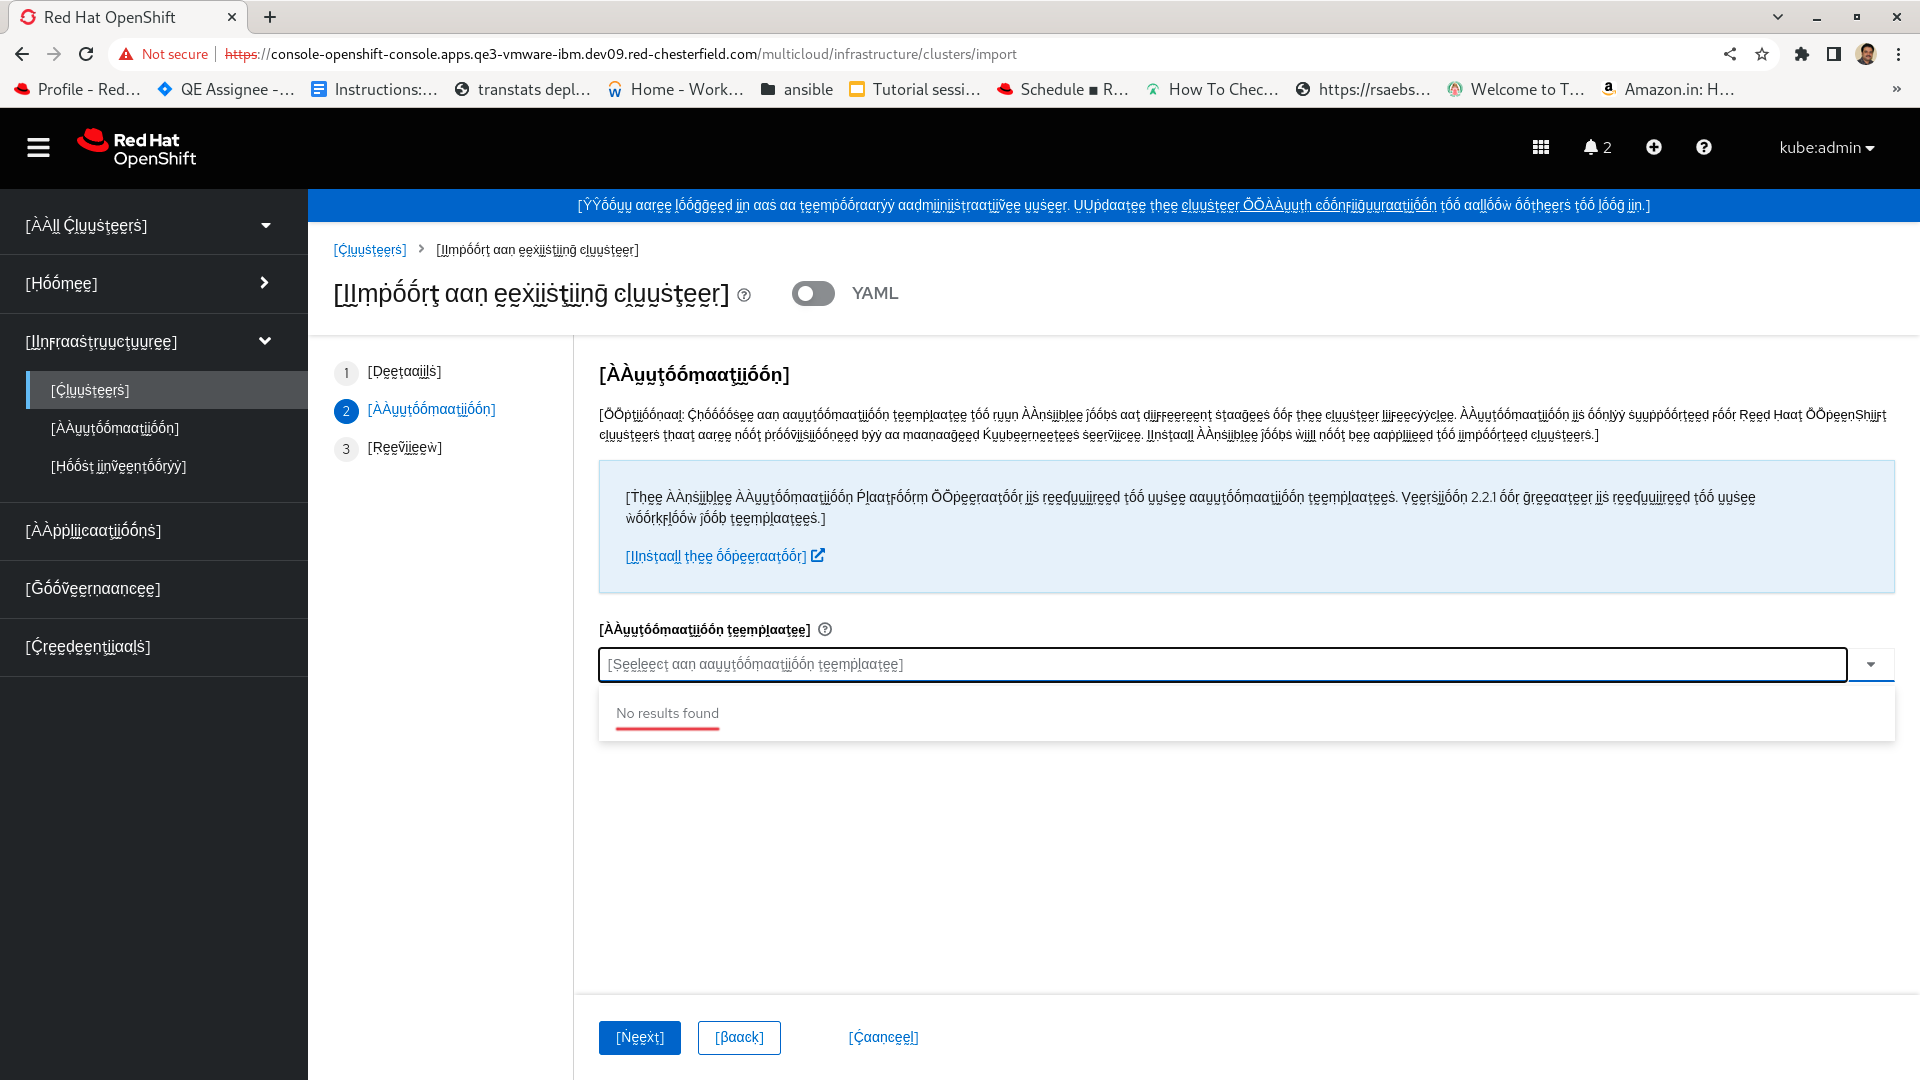Click the Red Hat OpenShift logo
Screen dimensions: 1920x1080
click(137, 148)
